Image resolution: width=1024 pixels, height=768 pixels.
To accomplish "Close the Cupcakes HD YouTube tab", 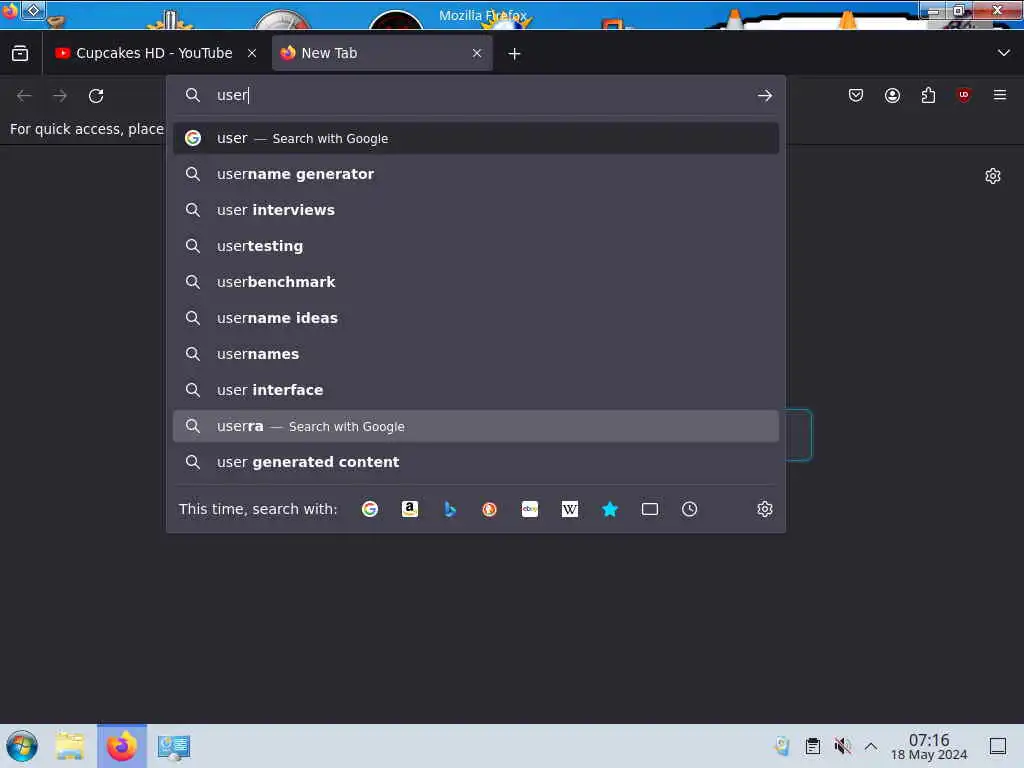I will click(x=252, y=53).
